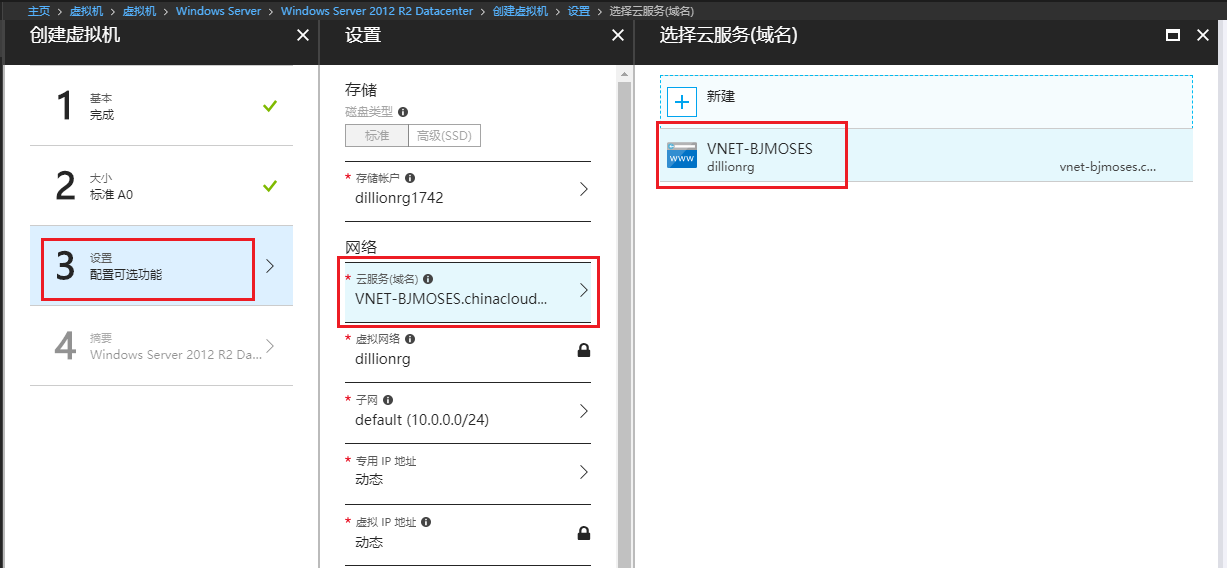Open step 1 基本 in the wizard
Screen dimensions: 1227x568
[x=160, y=106]
